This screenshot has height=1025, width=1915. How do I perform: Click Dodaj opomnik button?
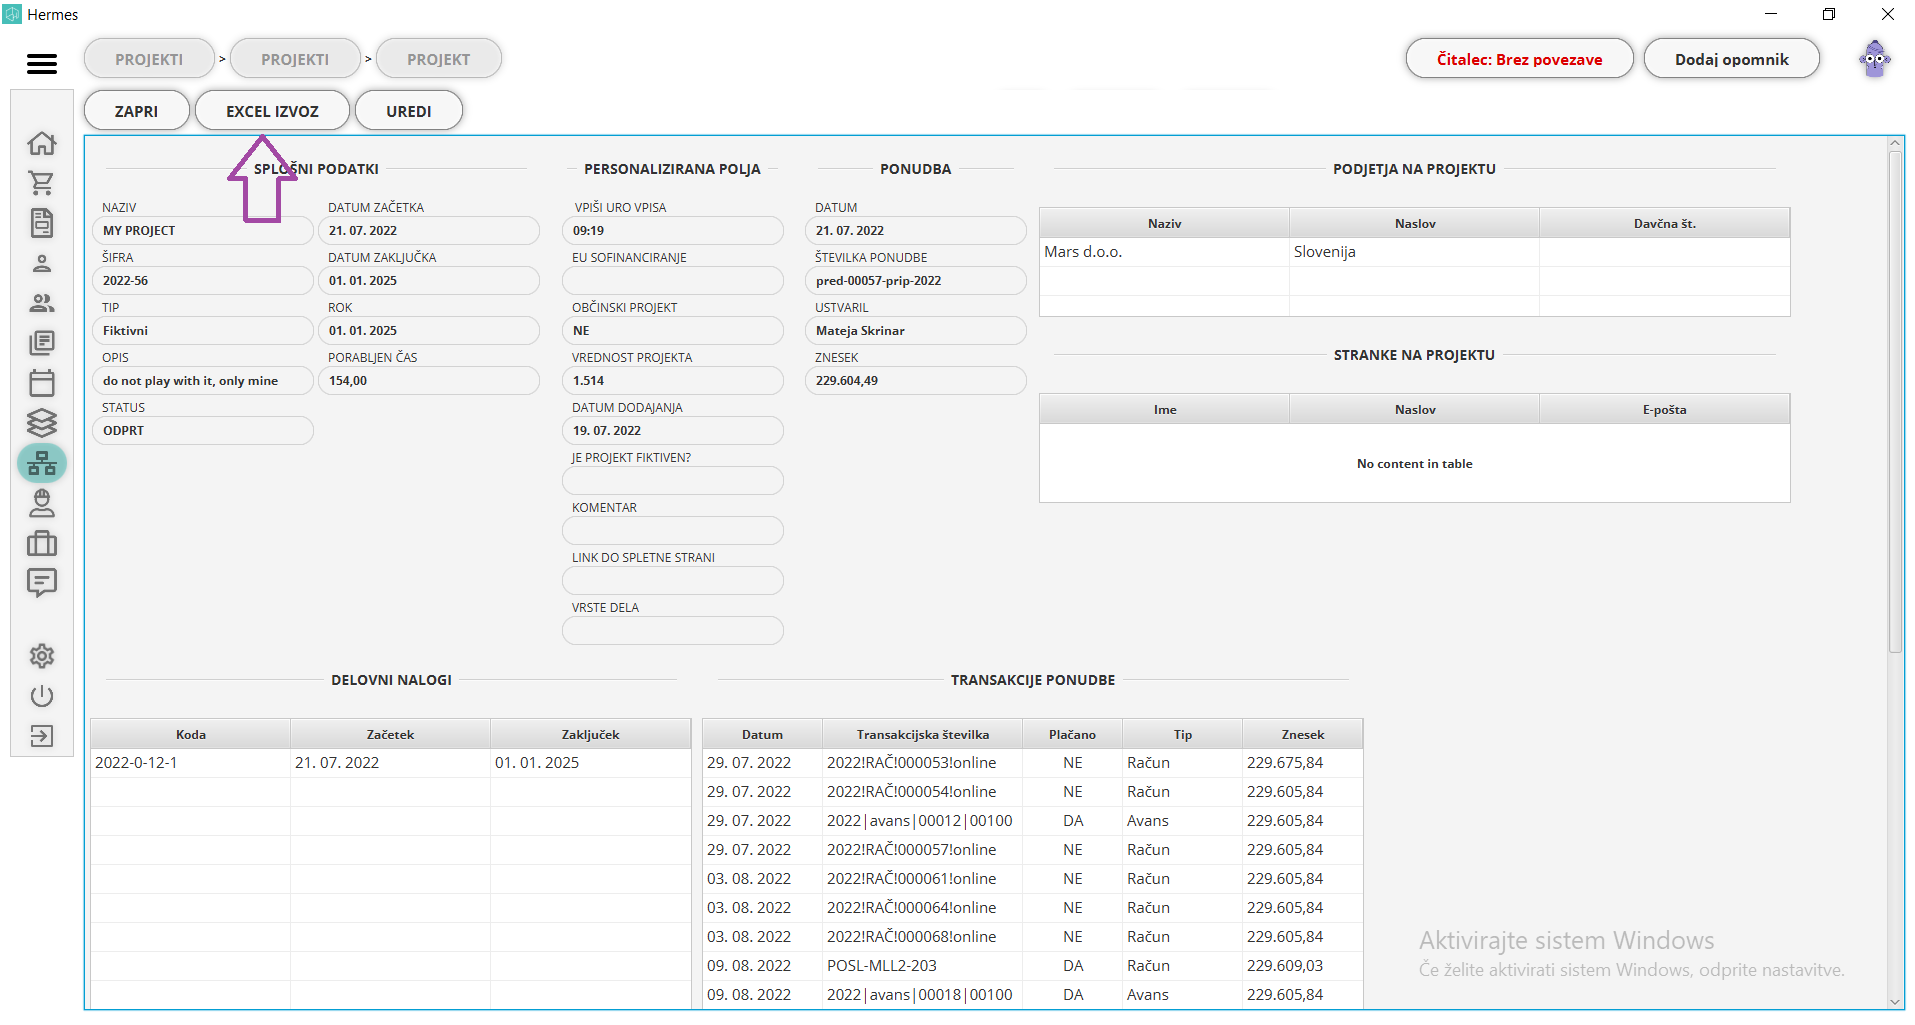point(1731,59)
